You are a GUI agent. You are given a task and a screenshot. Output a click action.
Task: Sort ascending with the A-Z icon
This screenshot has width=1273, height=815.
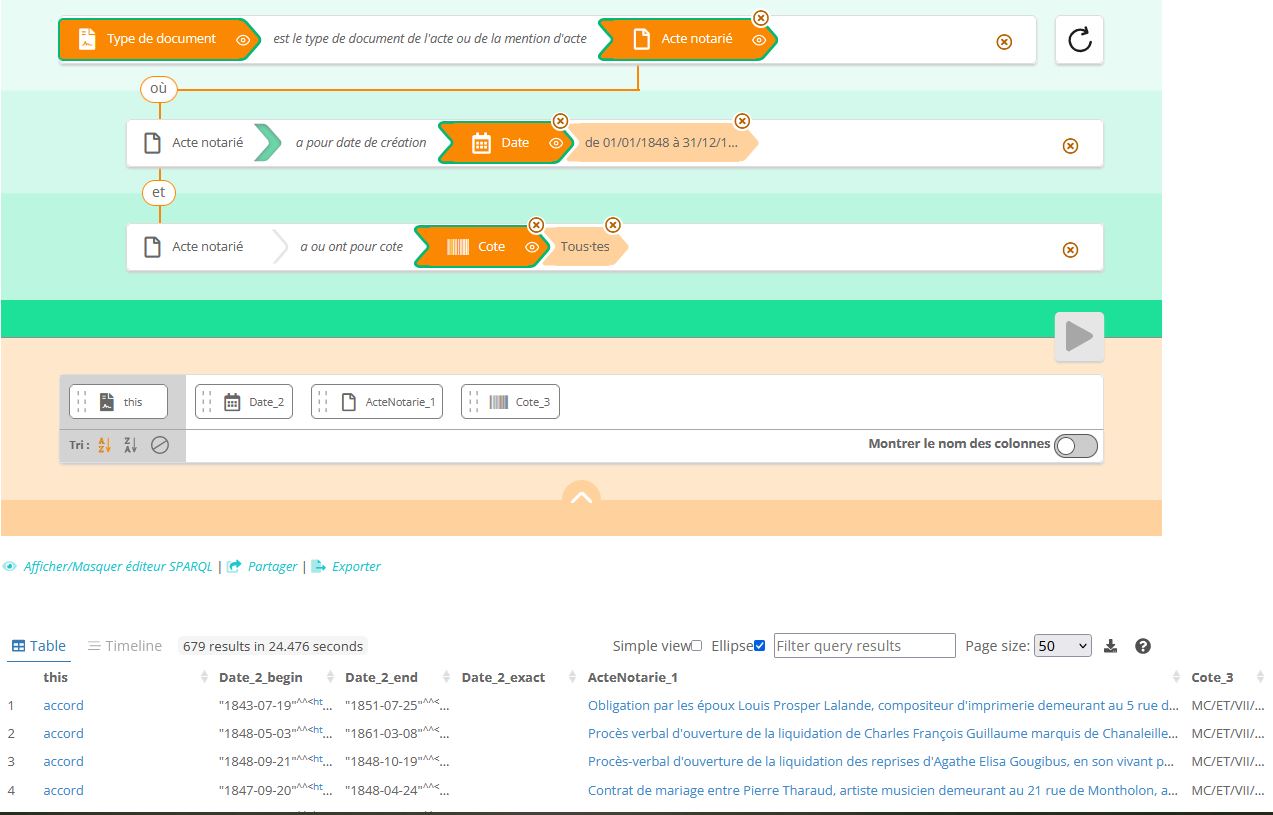[x=104, y=446]
